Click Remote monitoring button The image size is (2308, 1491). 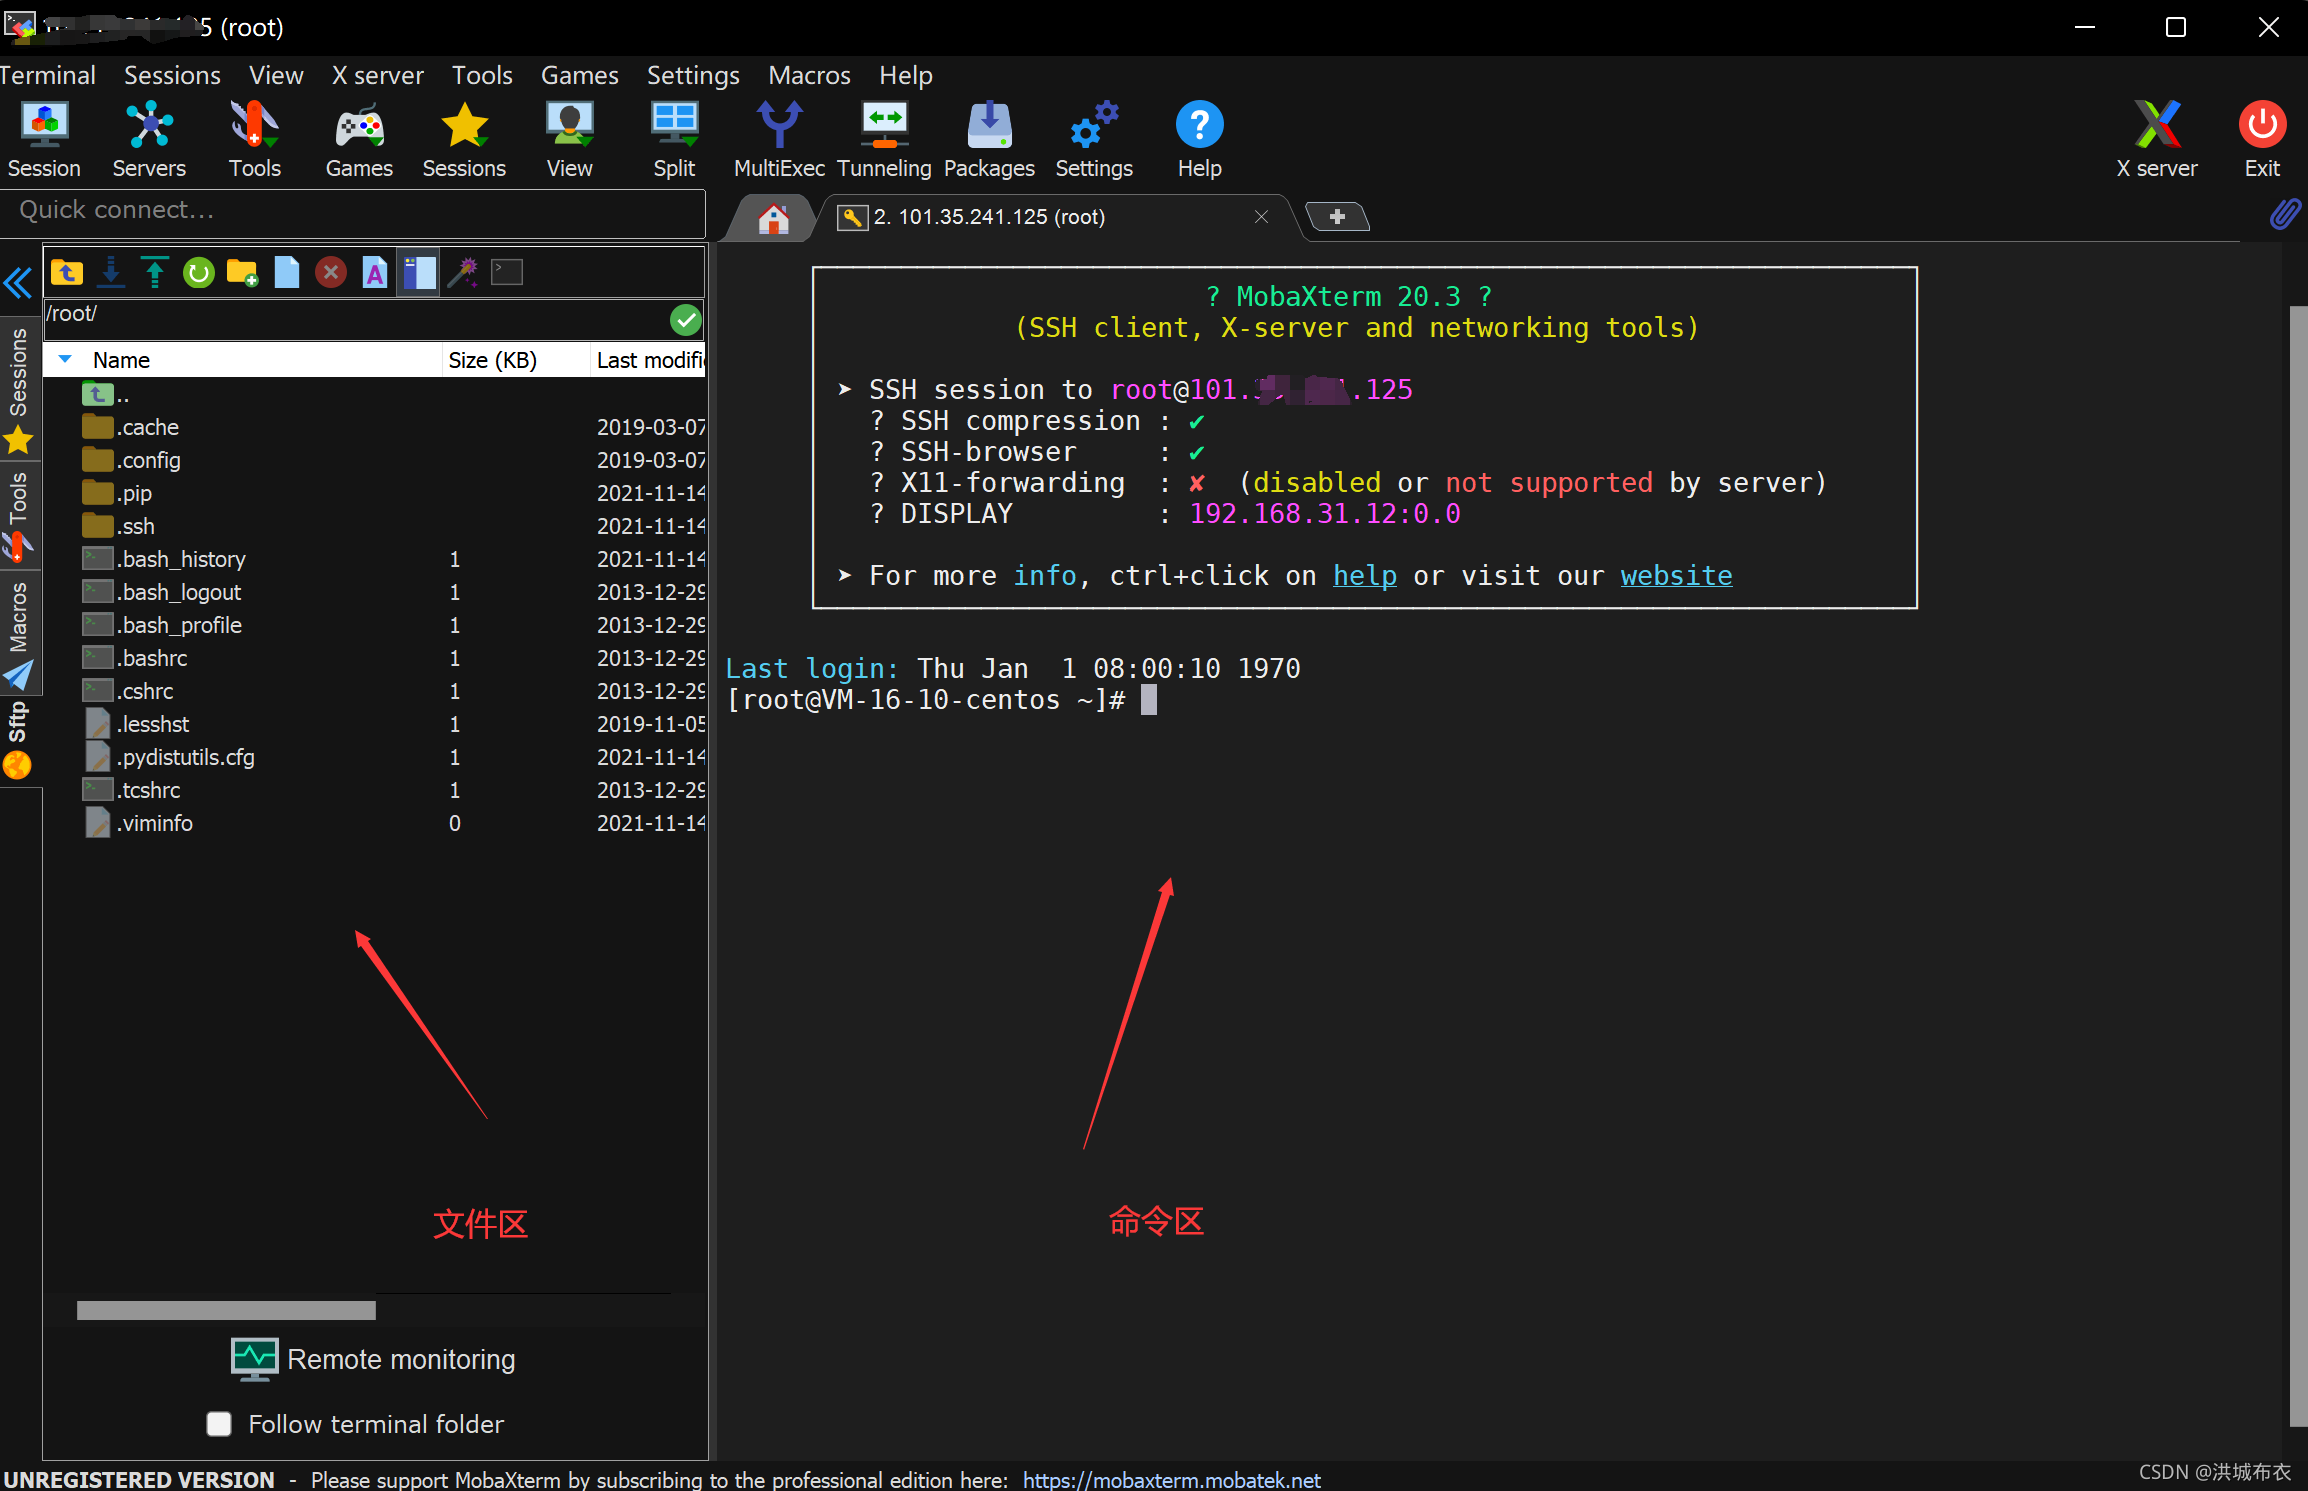373,1359
